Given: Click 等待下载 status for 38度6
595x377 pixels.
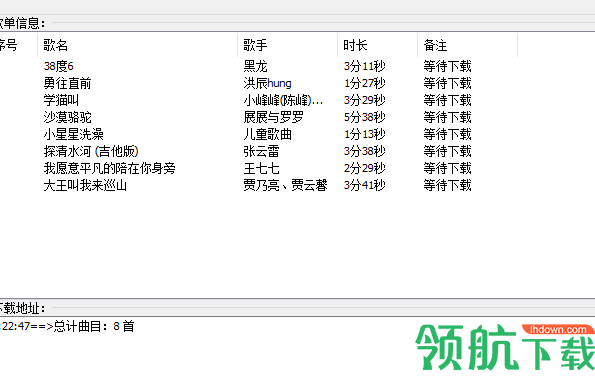Looking at the screenshot, I should tap(447, 66).
